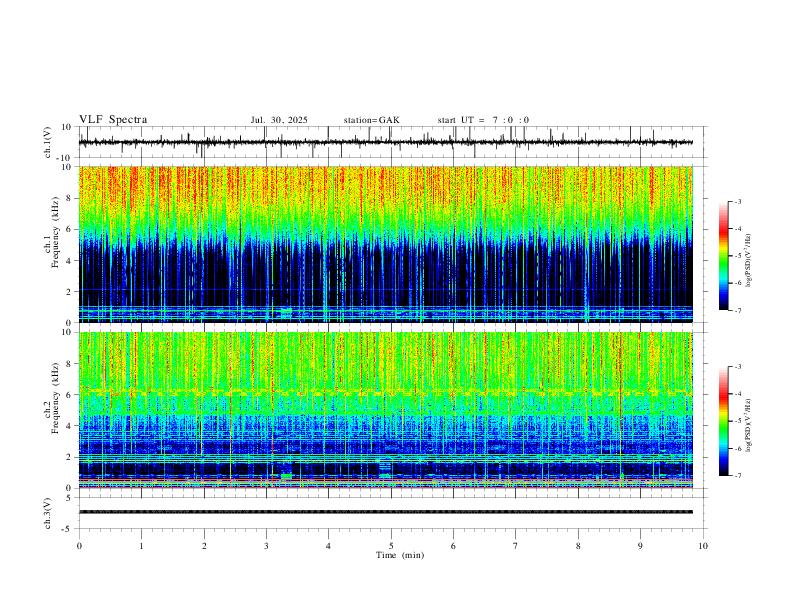Viewport: 792px width, 612px height.
Task: Click the 'ch.3(V)' axis label
Action: [x=48, y=513]
